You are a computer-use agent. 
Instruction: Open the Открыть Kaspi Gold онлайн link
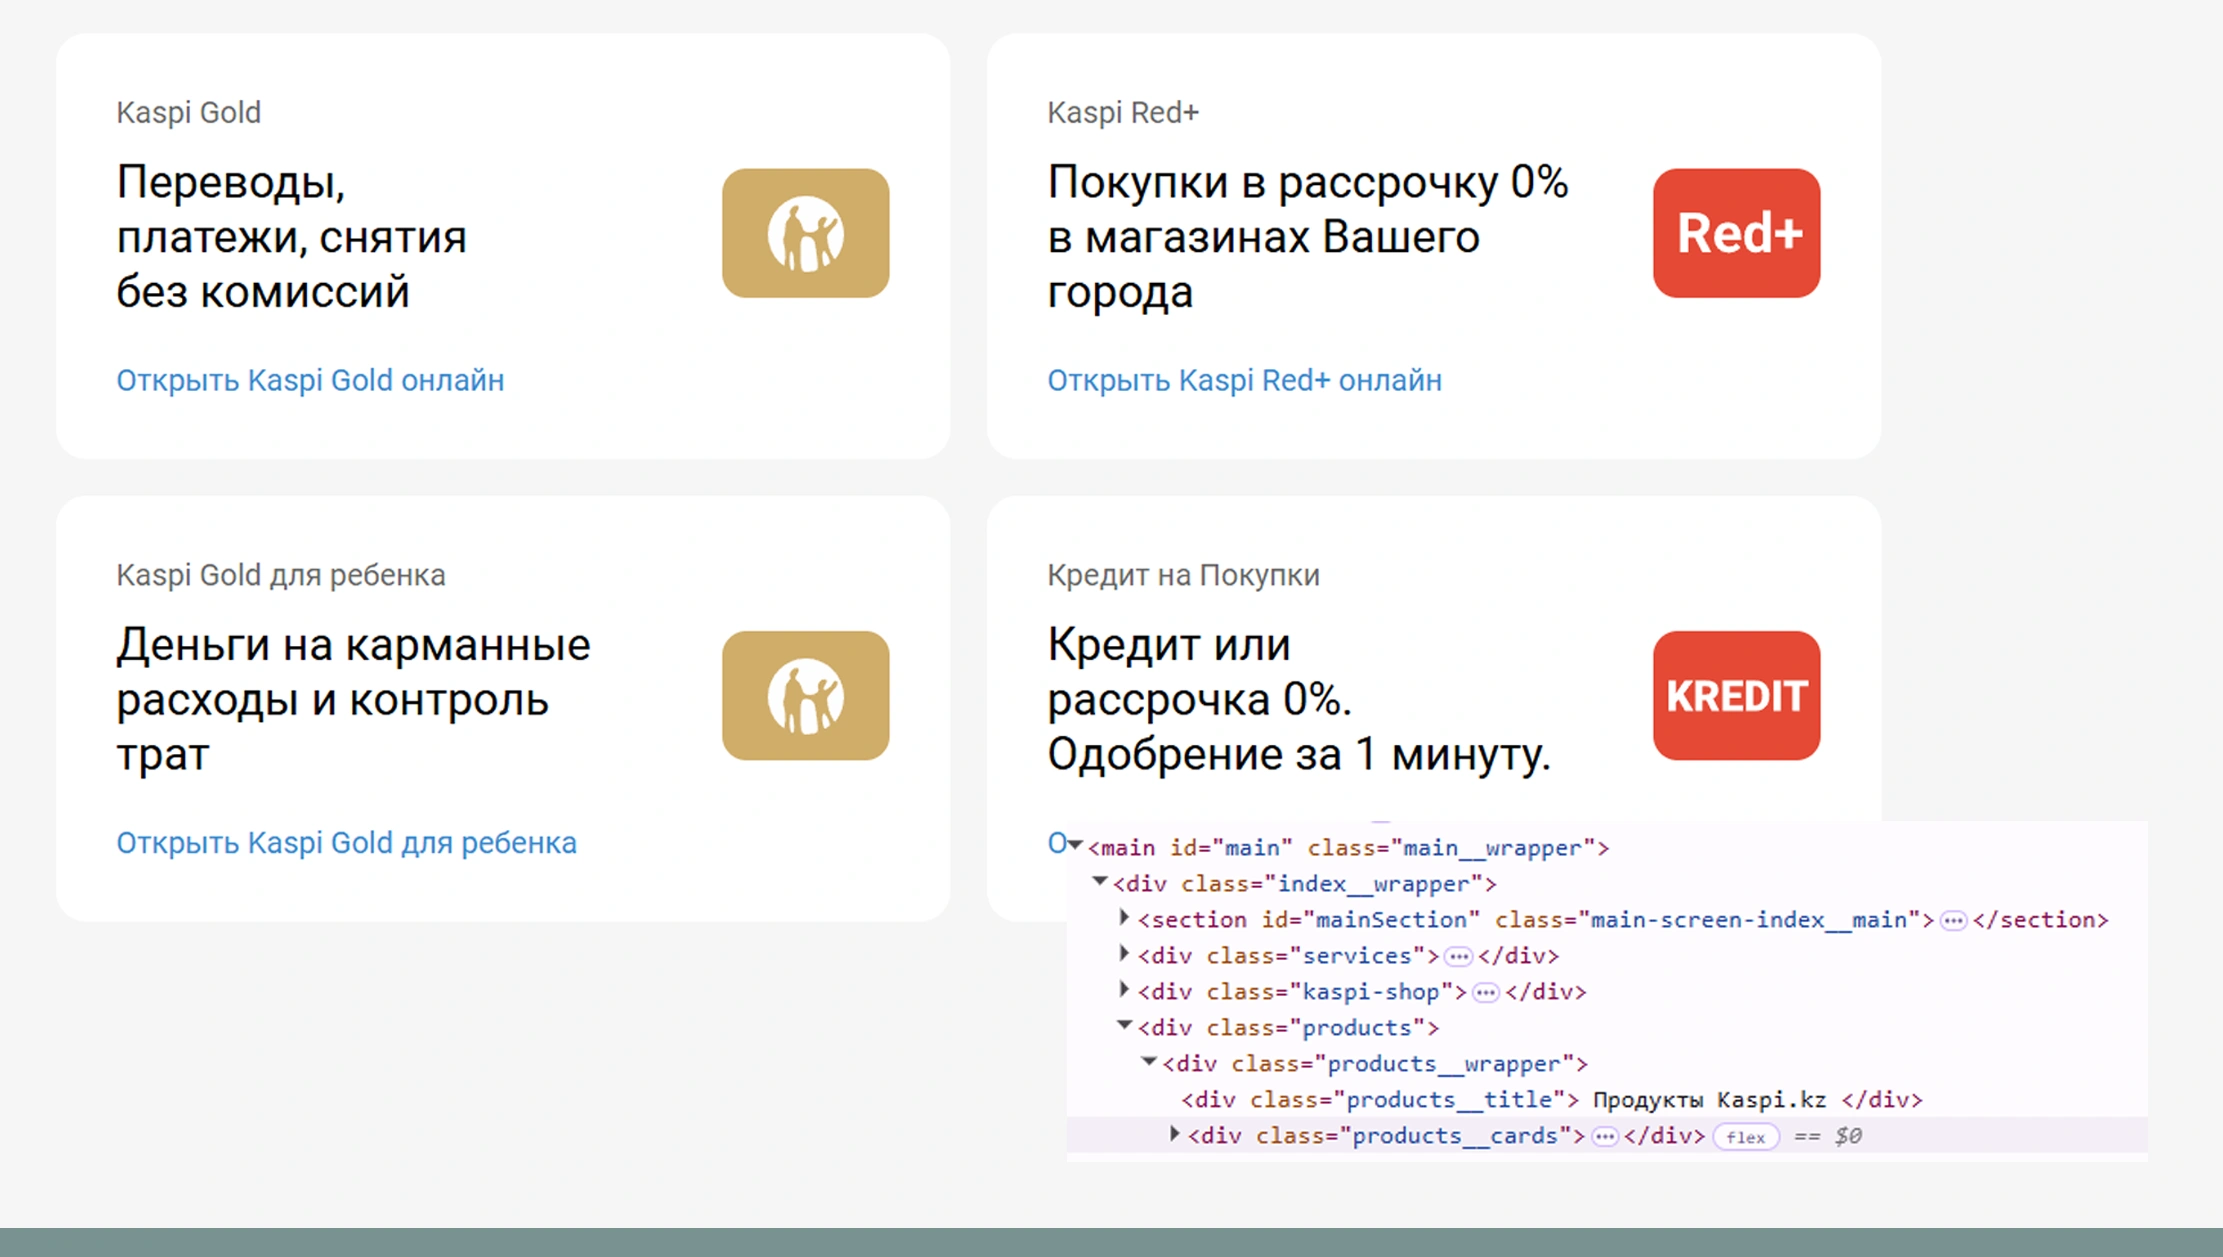click(310, 380)
